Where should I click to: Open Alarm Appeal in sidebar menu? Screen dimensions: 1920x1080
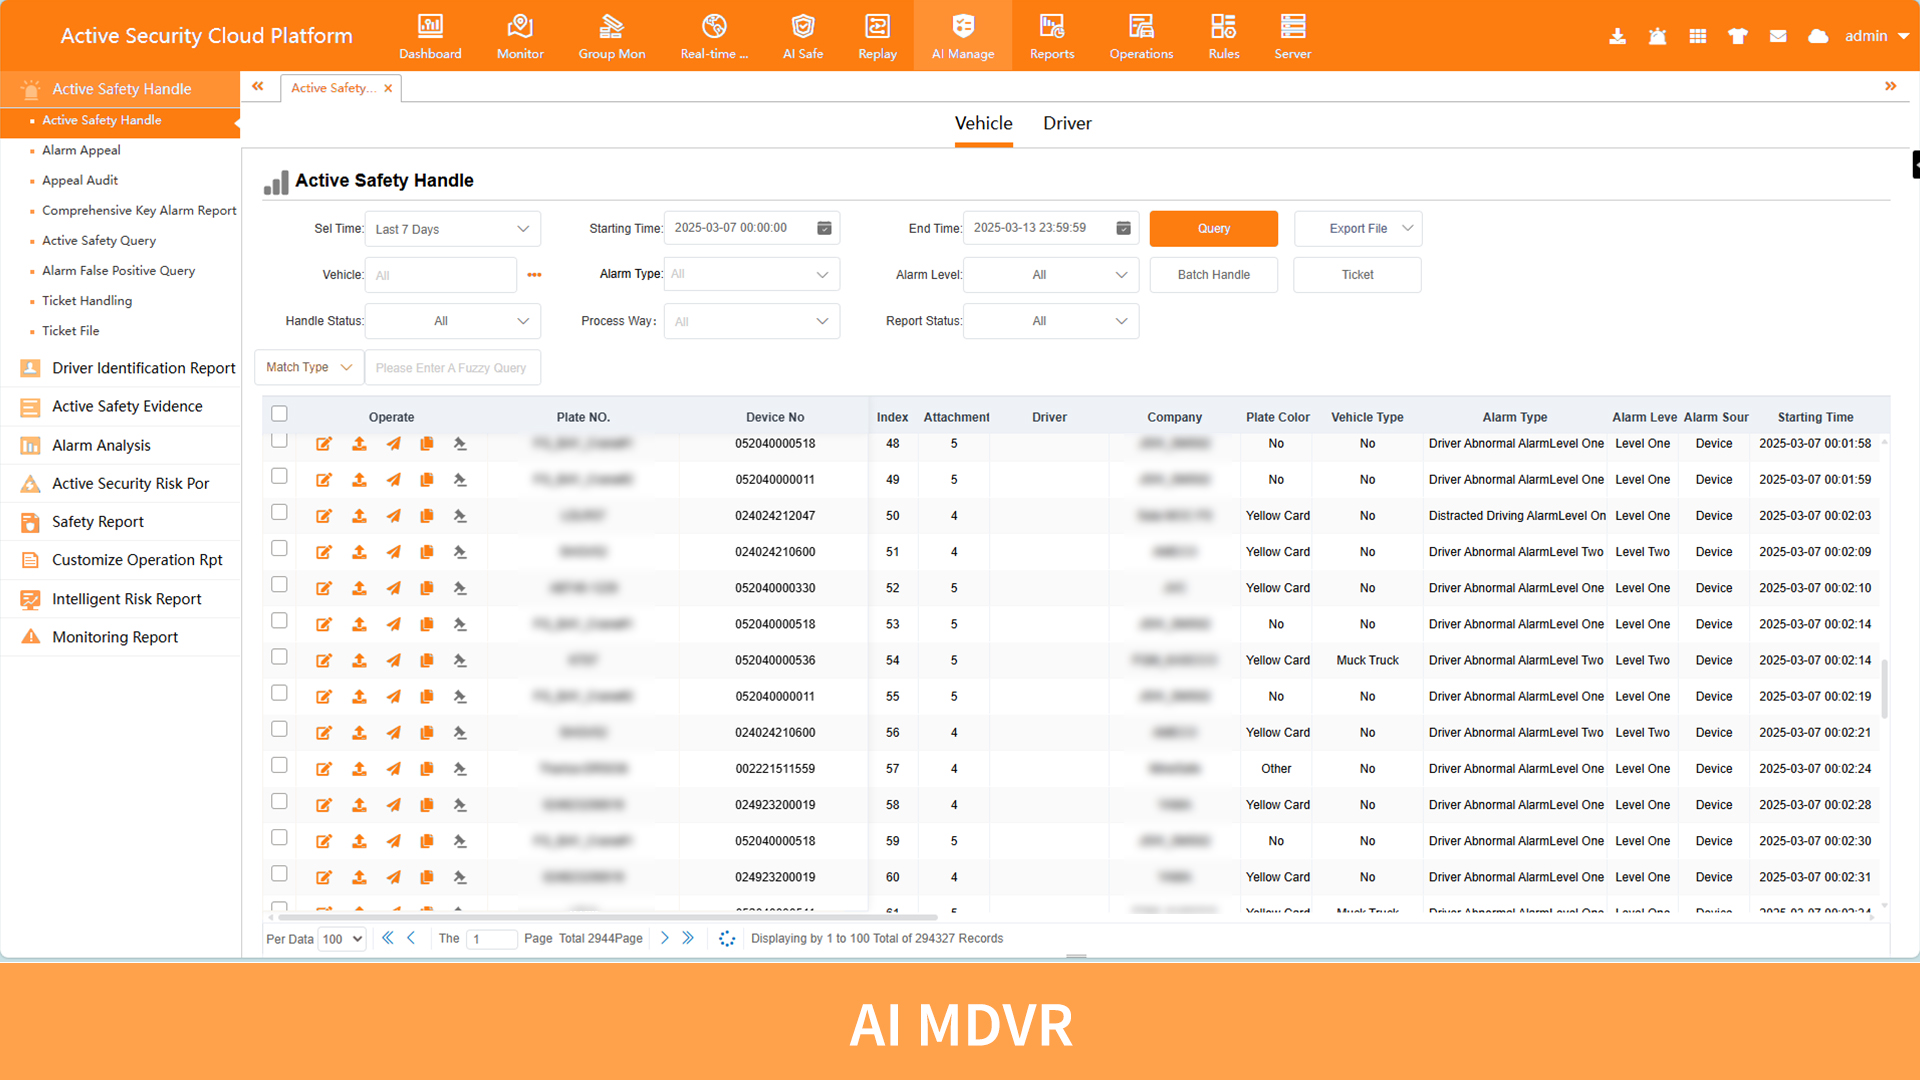click(81, 150)
